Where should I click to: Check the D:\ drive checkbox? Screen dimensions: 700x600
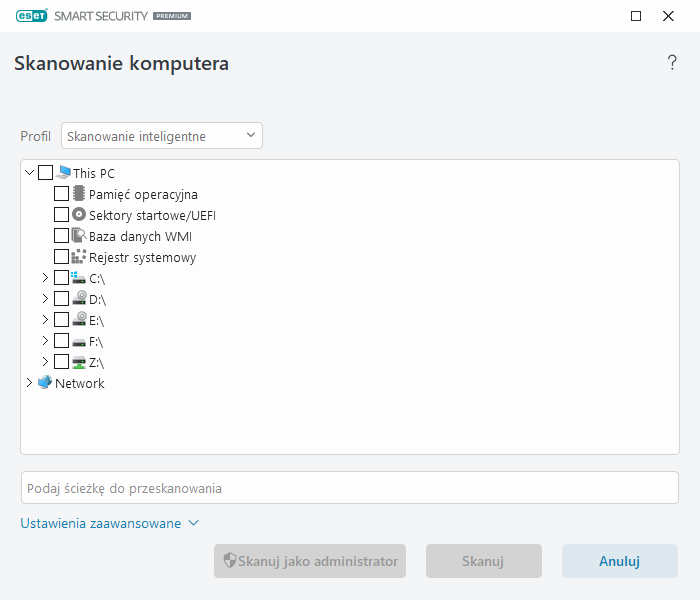click(61, 298)
